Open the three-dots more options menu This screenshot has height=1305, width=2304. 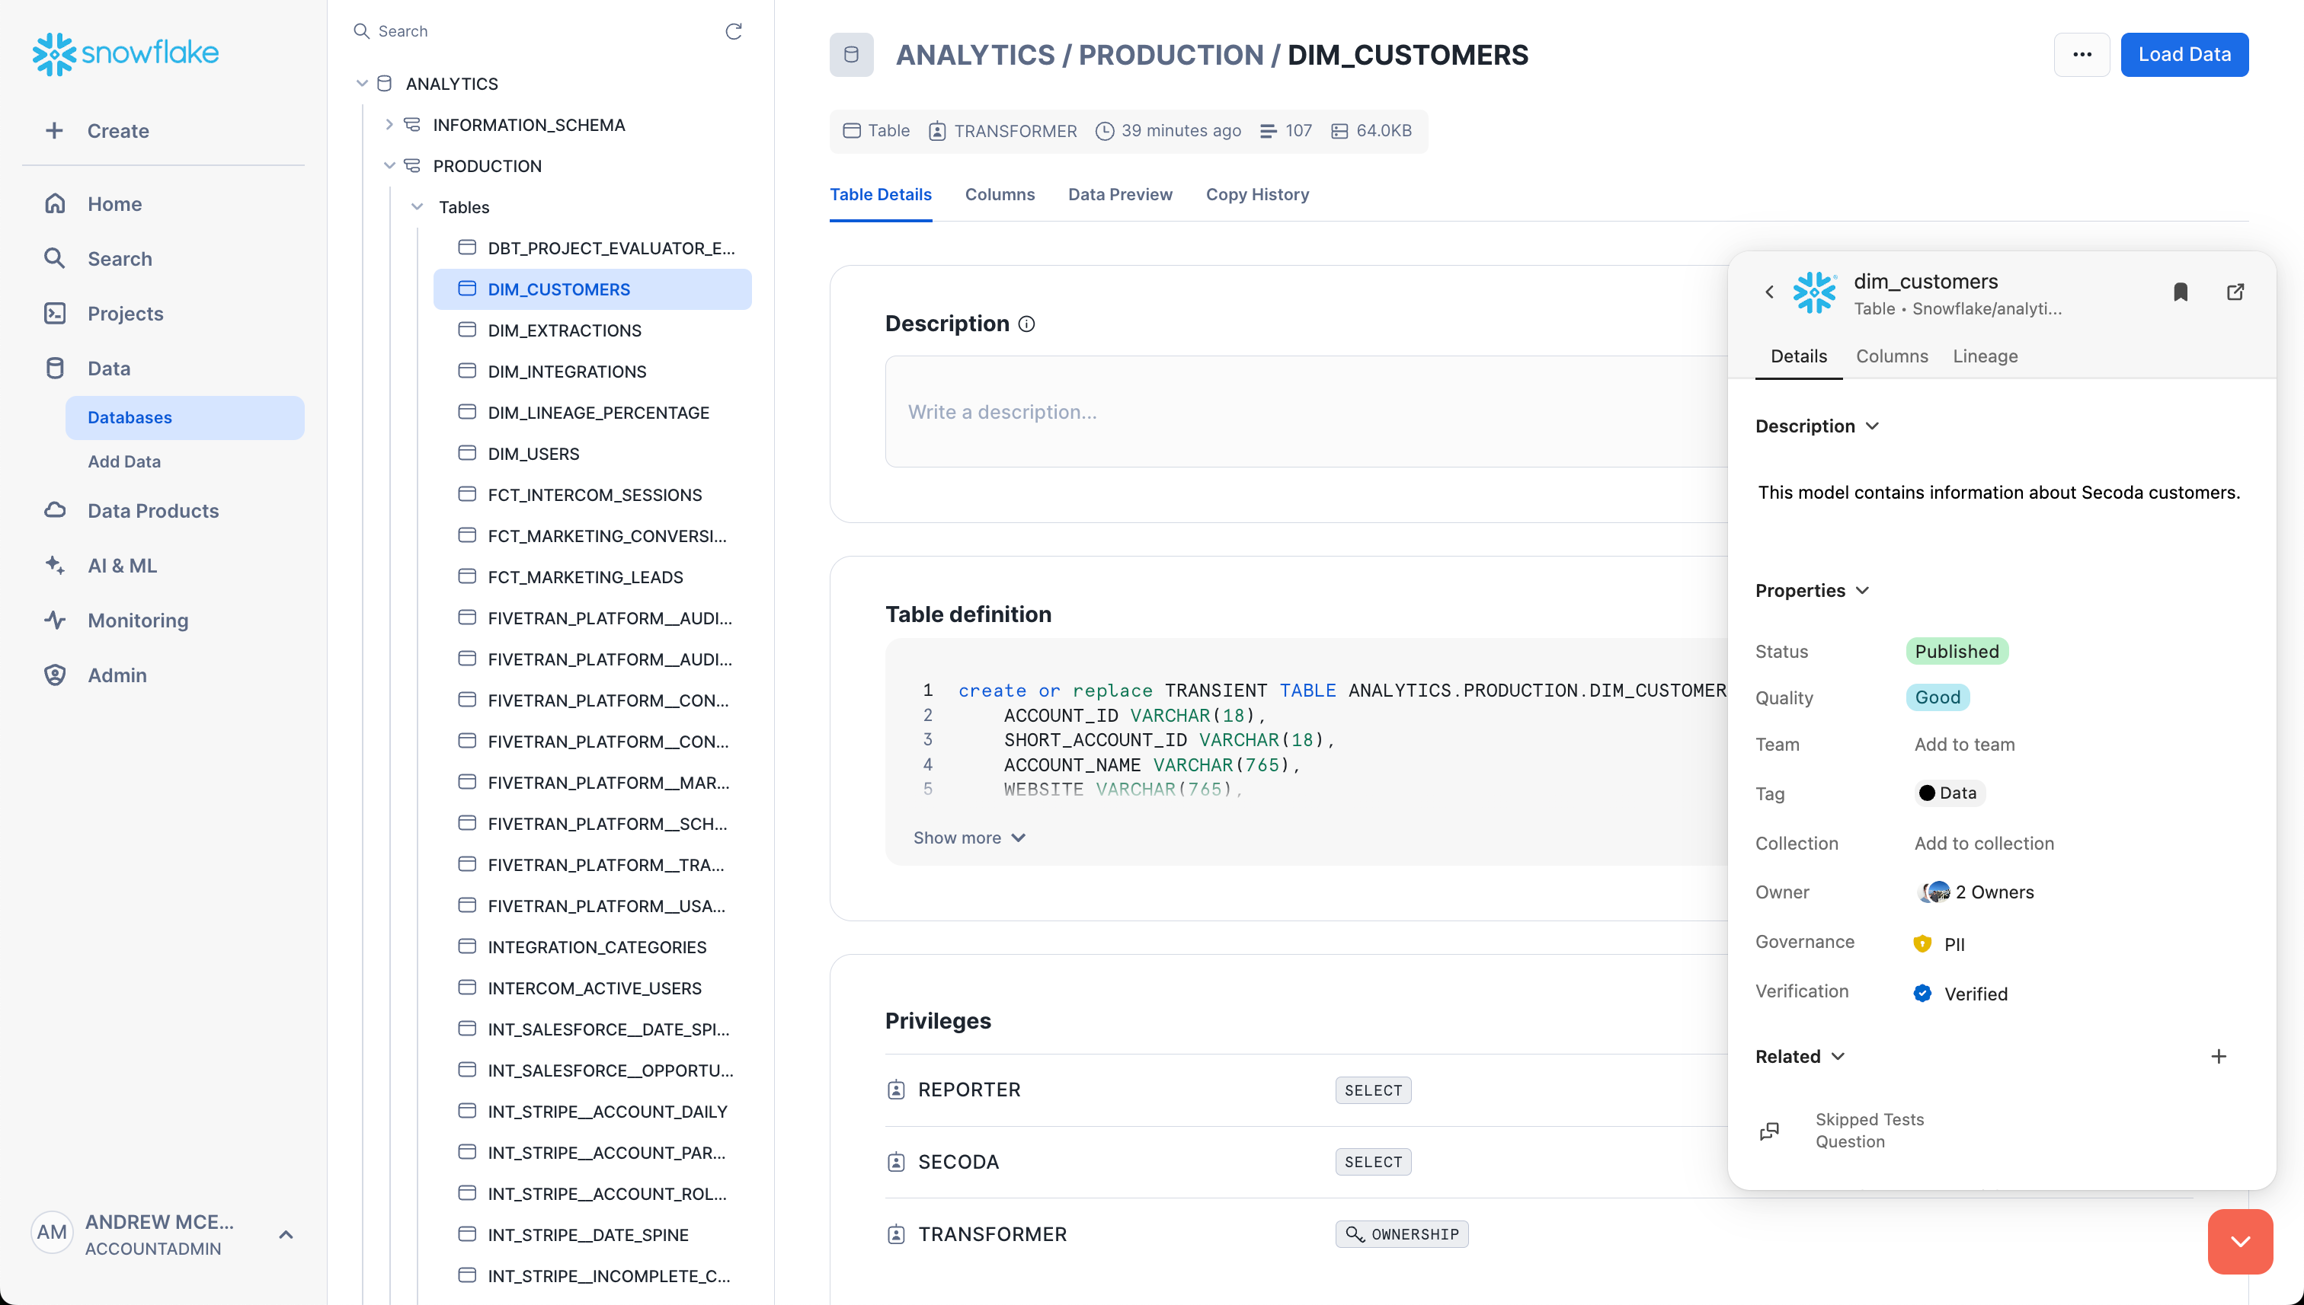pos(2082,55)
